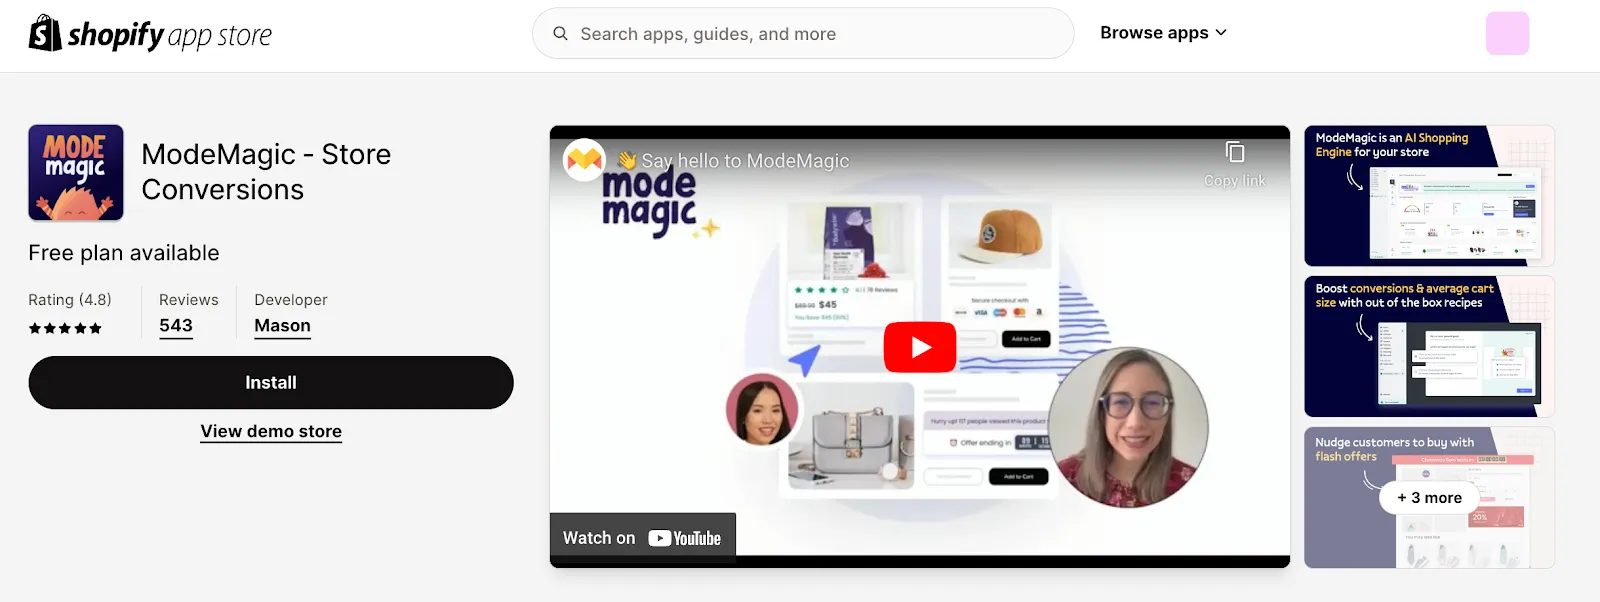The width and height of the screenshot is (1600, 602).
Task: Open the AI Shopping Engine screenshot thumbnail
Action: 1429,196
